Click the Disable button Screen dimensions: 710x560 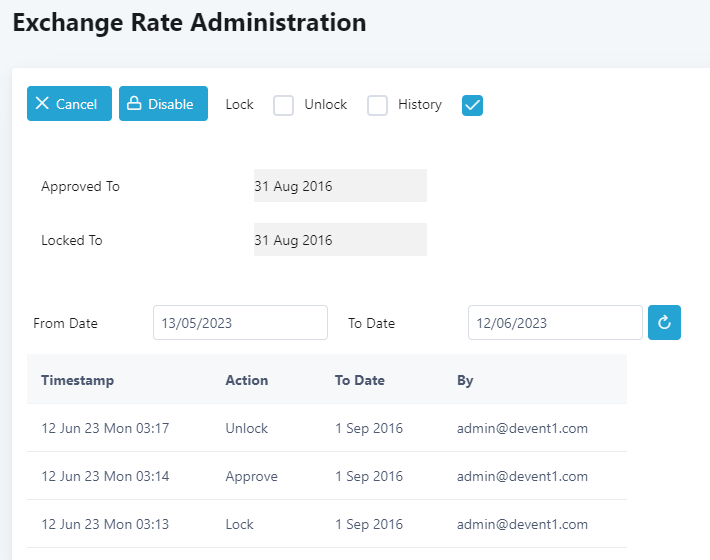point(163,104)
